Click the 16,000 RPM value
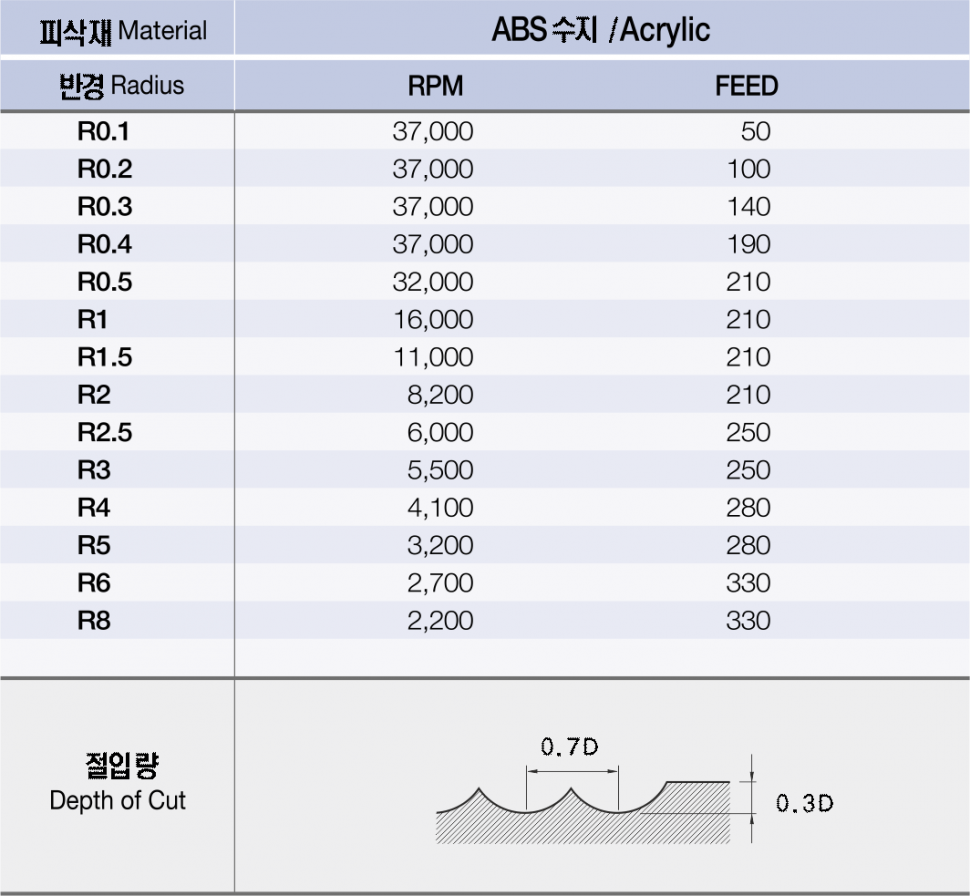The height and width of the screenshot is (896, 970). 432,320
